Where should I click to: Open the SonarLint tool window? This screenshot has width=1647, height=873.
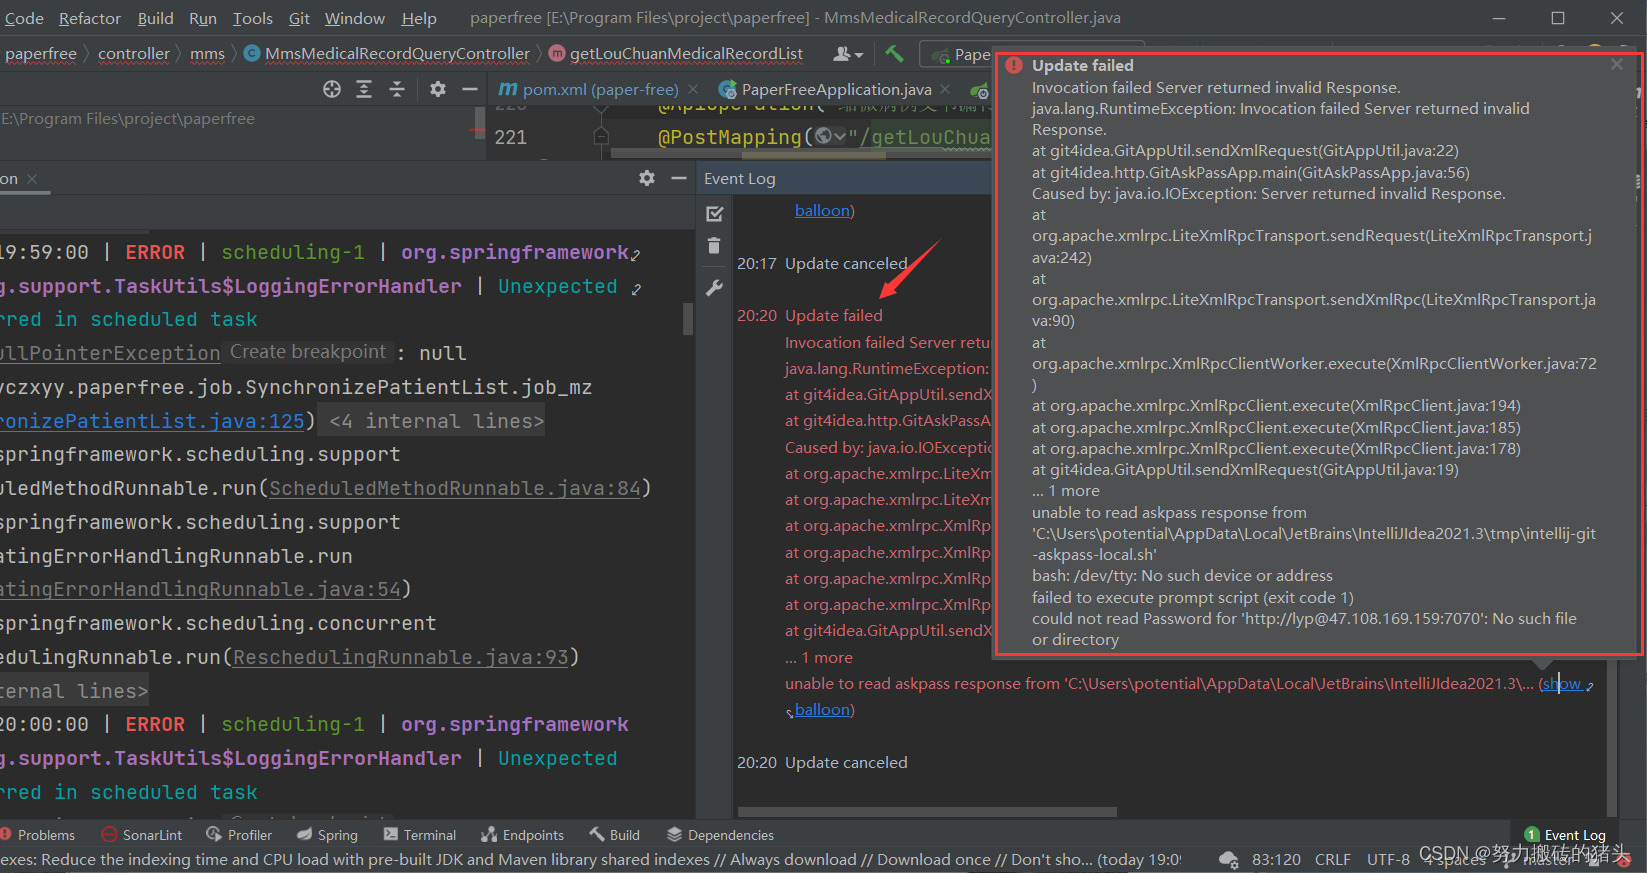(x=142, y=835)
